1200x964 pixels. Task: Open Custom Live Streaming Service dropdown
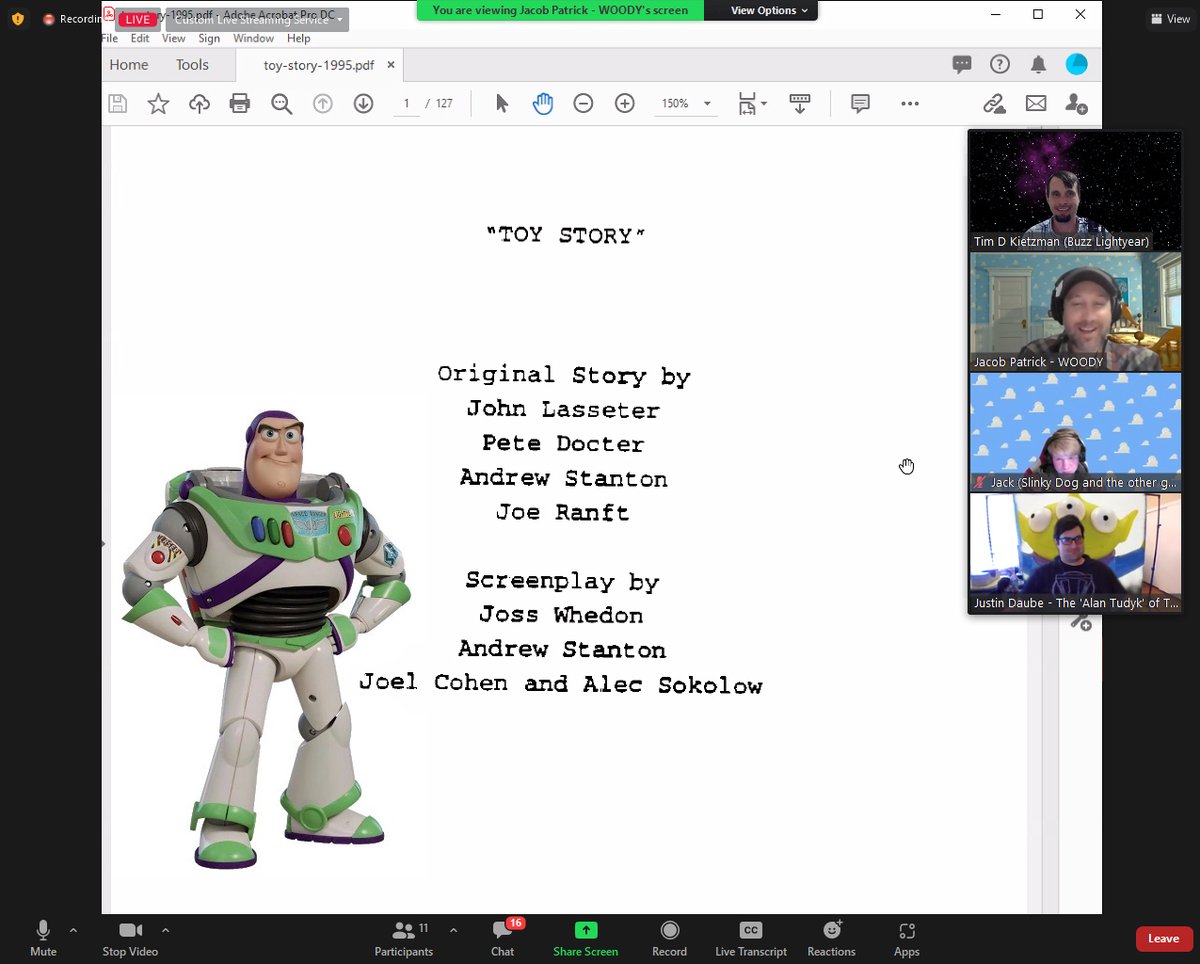click(x=257, y=20)
